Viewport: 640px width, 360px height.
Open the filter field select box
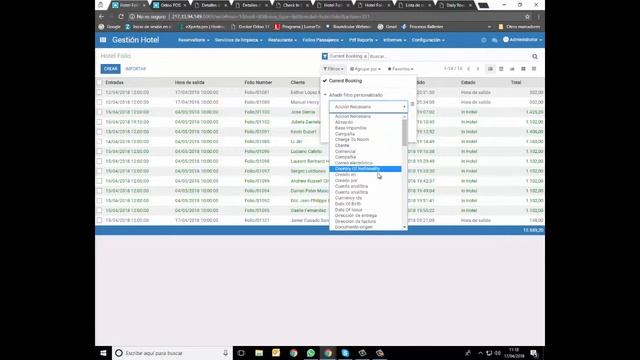coord(368,107)
